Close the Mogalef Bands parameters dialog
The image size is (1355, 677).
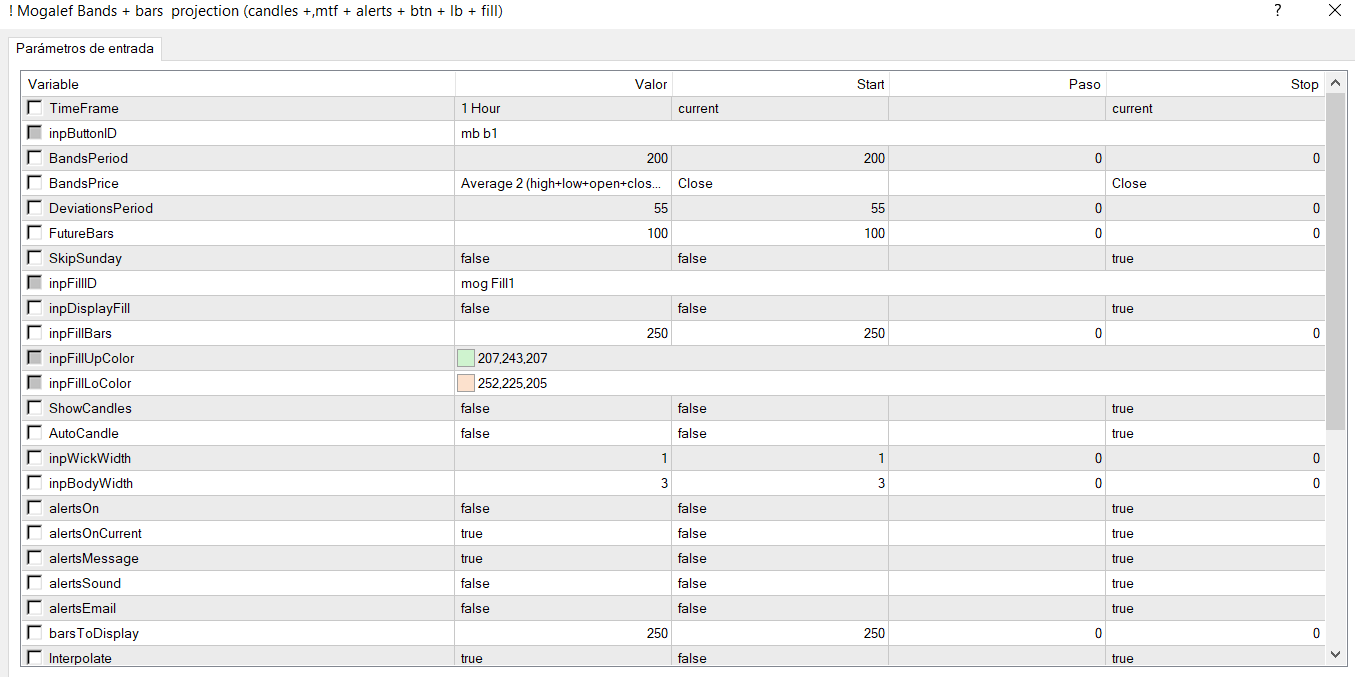[1334, 11]
